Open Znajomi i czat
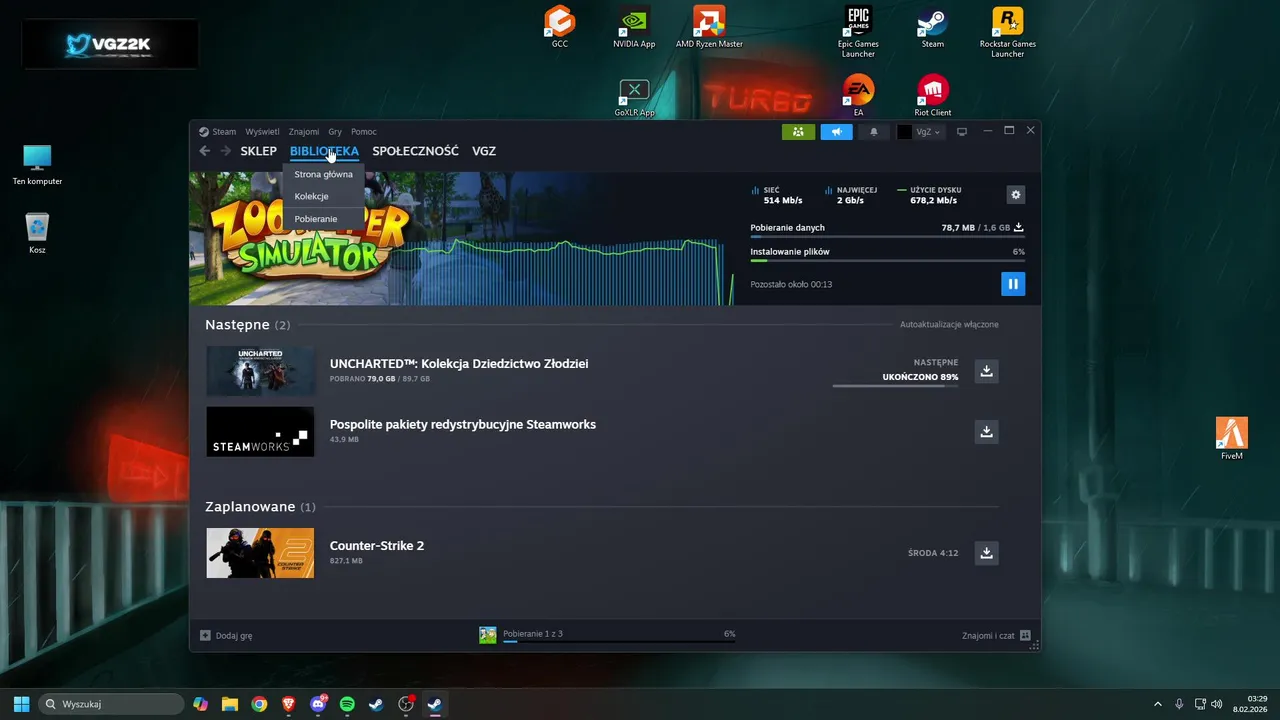1280x720 pixels. coord(996,635)
